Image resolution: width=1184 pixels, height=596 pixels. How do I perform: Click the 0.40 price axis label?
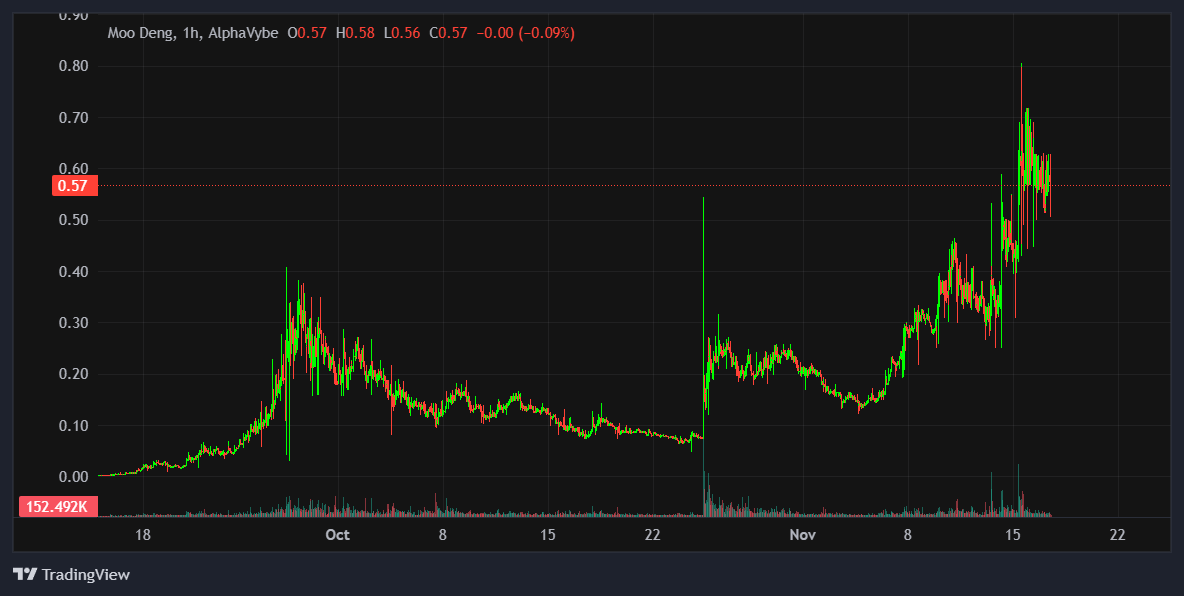pos(74,272)
